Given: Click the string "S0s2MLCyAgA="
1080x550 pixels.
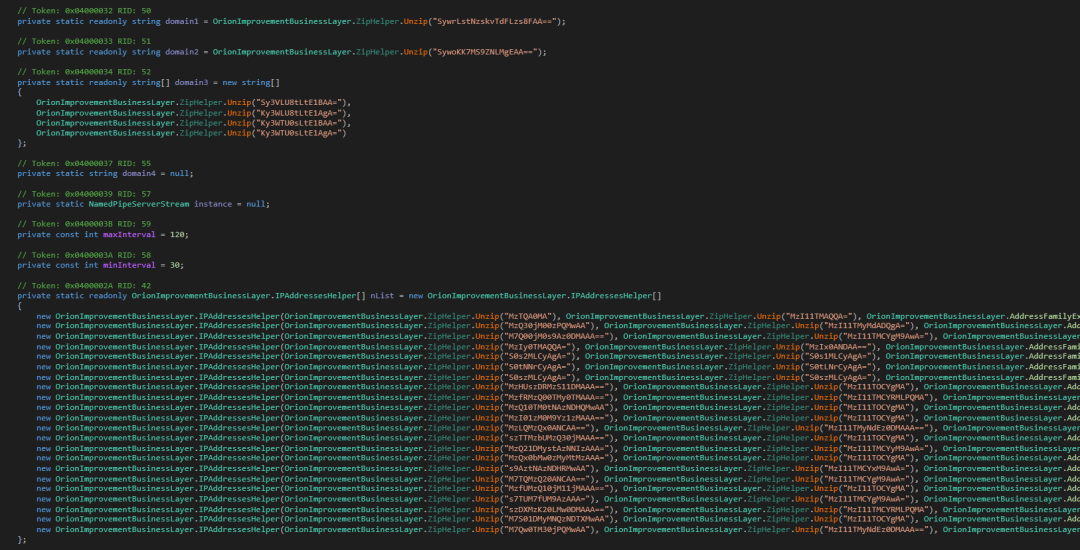Looking at the screenshot, I should [536, 357].
